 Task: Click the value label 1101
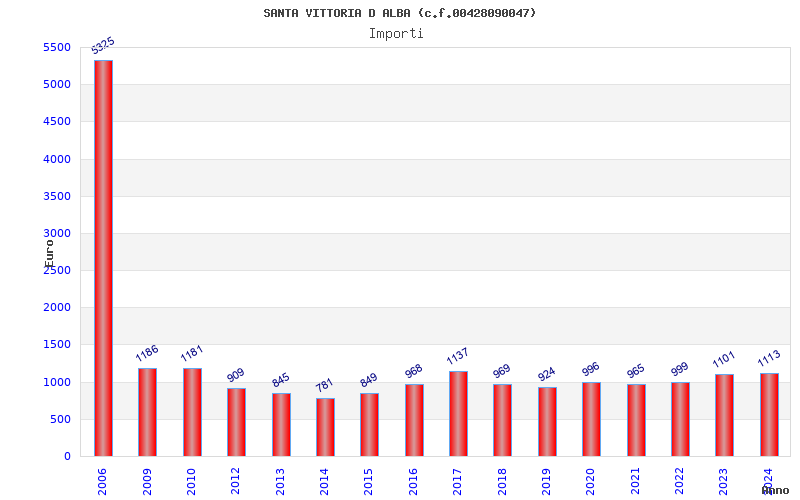click(723, 359)
